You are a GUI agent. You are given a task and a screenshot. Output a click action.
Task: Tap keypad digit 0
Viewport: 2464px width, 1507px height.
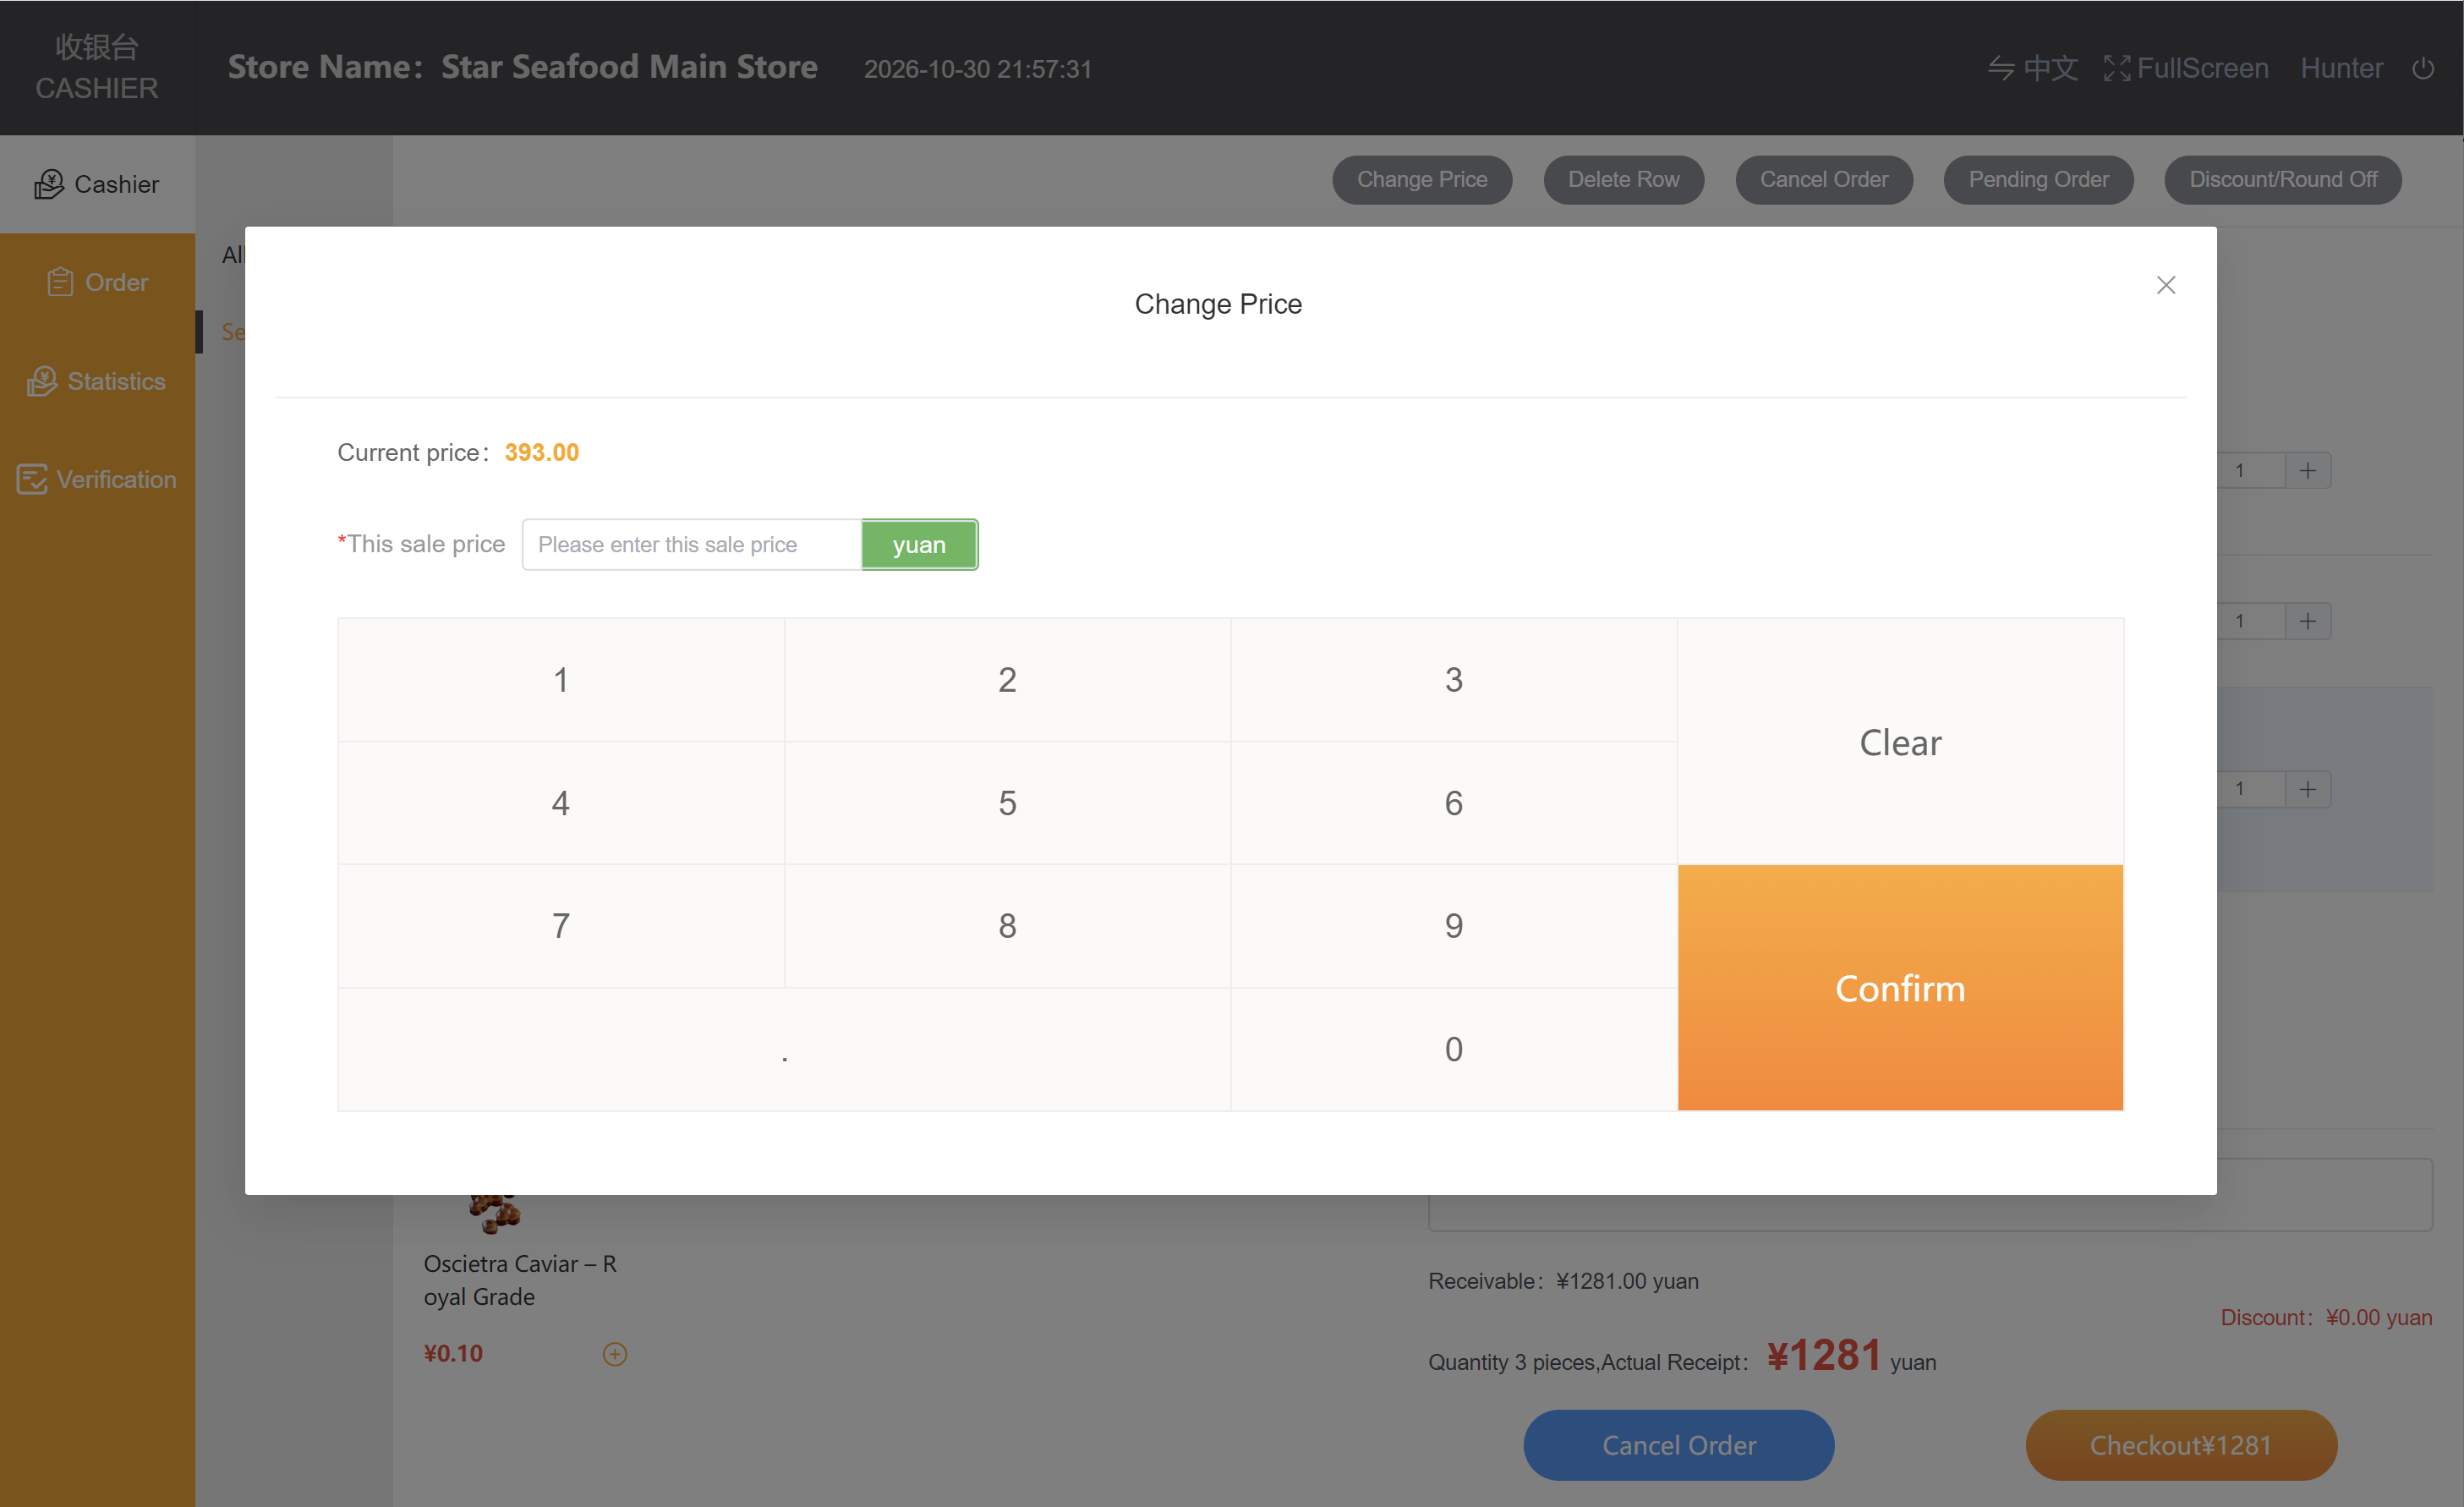coord(1454,1049)
